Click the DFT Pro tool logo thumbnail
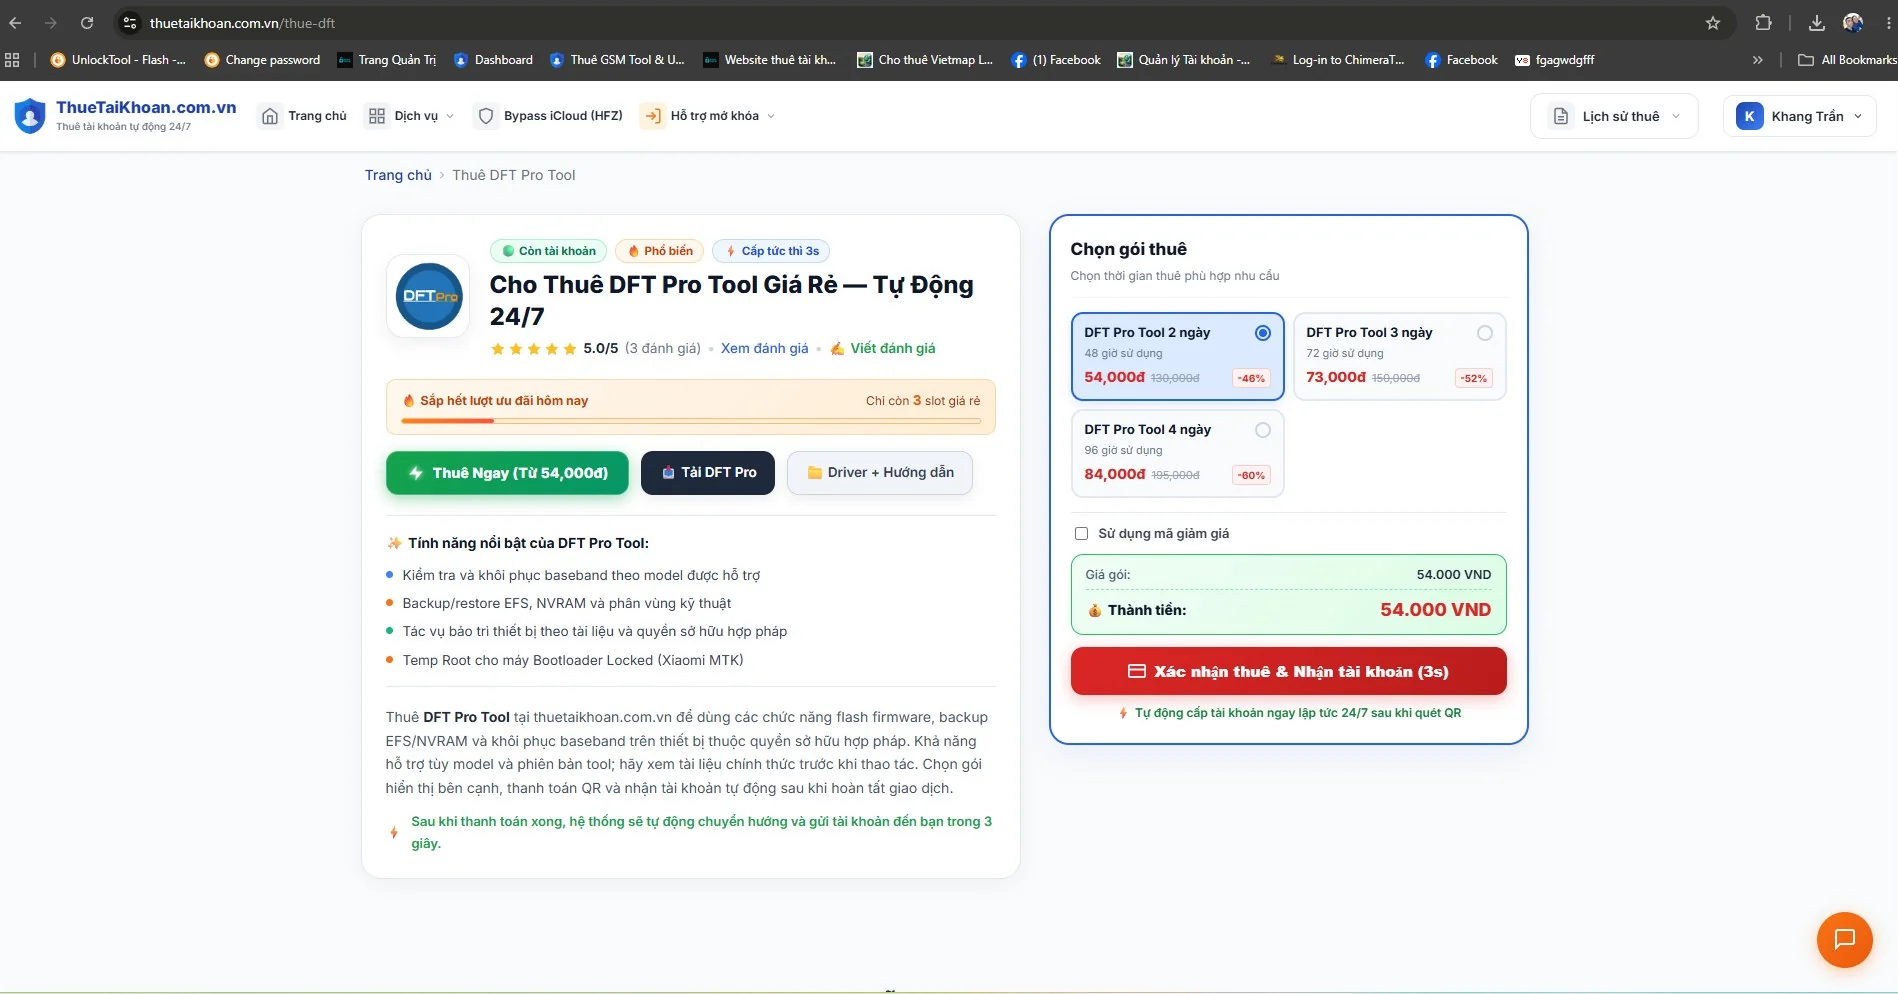The height and width of the screenshot is (994, 1898). pyautogui.click(x=429, y=296)
